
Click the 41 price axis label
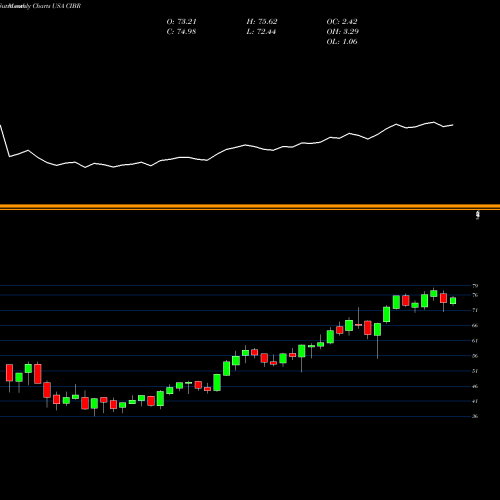475,401
